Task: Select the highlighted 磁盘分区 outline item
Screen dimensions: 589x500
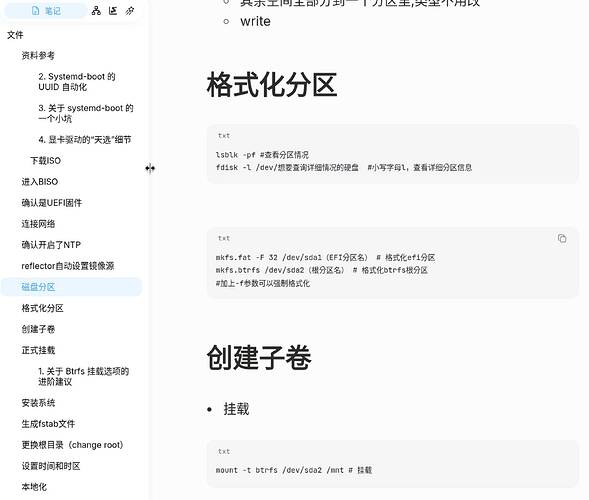Action: (71, 287)
